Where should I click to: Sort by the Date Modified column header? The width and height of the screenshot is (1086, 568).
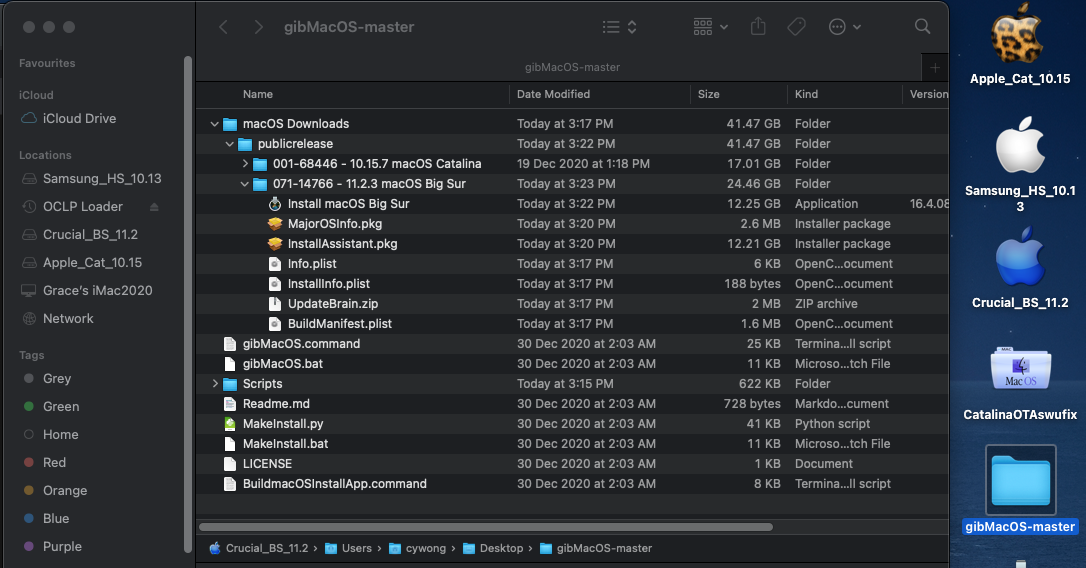coord(553,94)
